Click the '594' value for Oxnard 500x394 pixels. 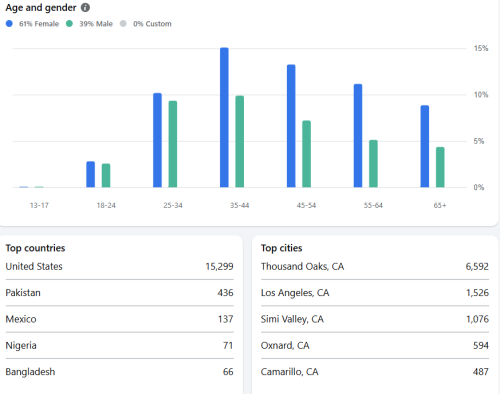coord(481,345)
